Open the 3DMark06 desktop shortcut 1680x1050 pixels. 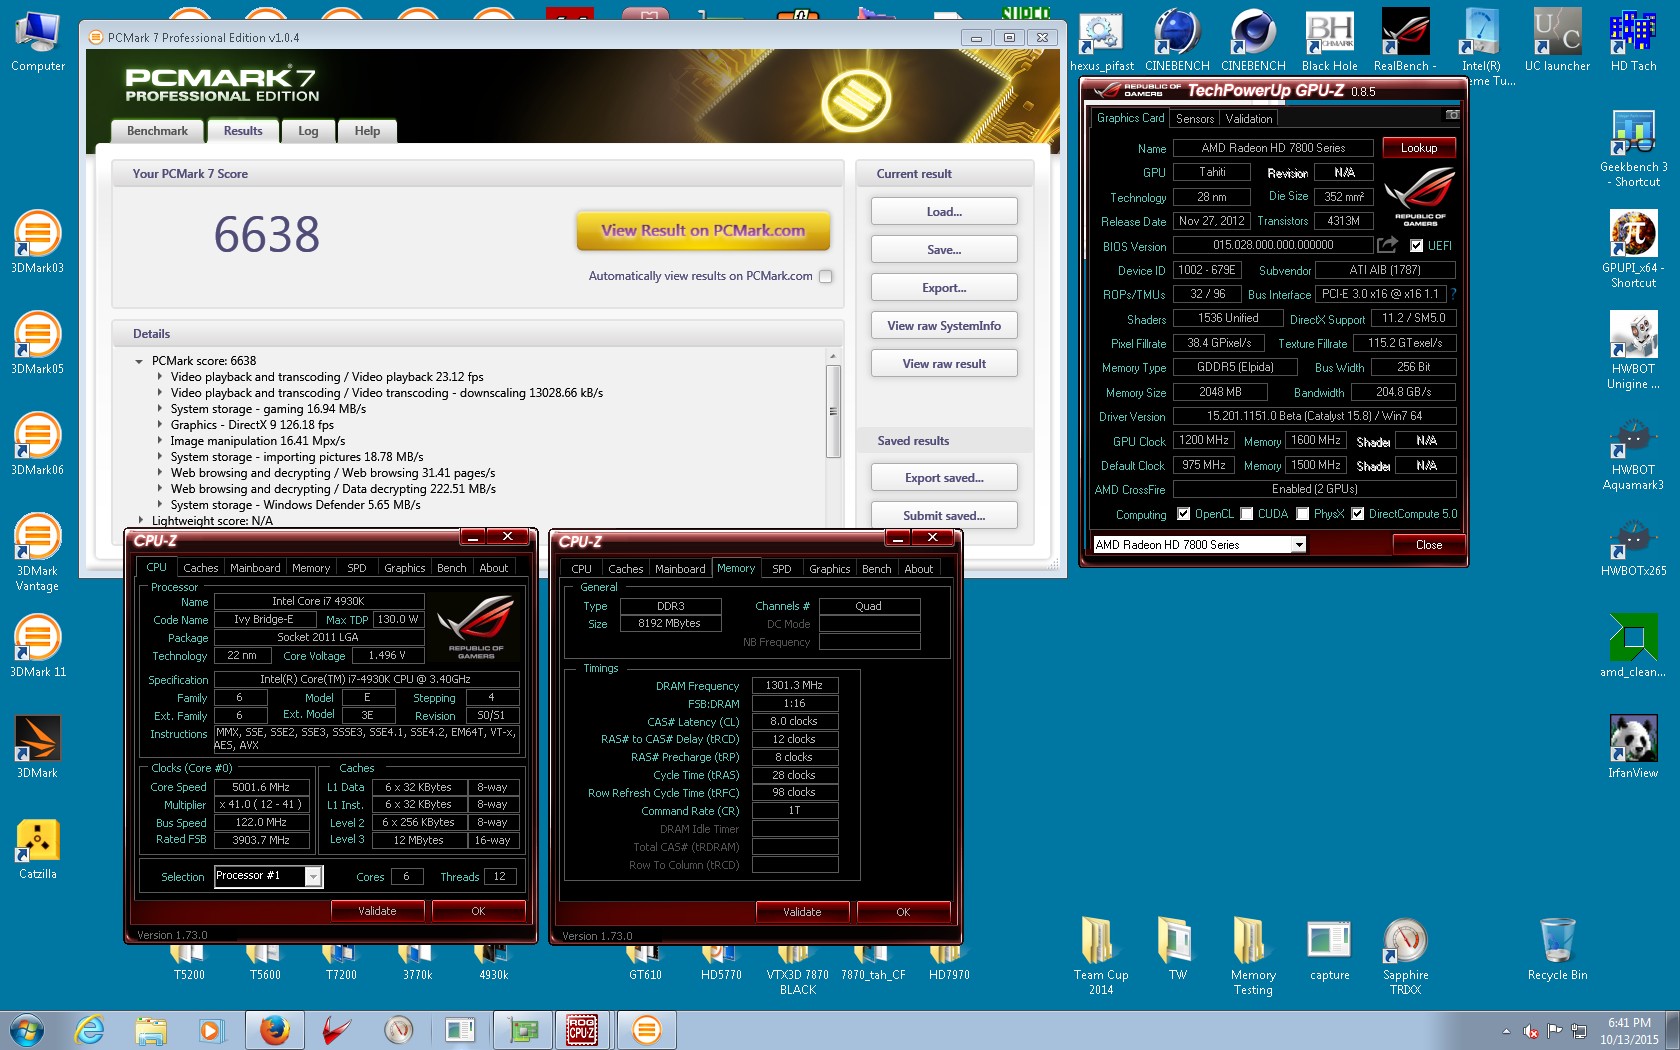pos(38,445)
